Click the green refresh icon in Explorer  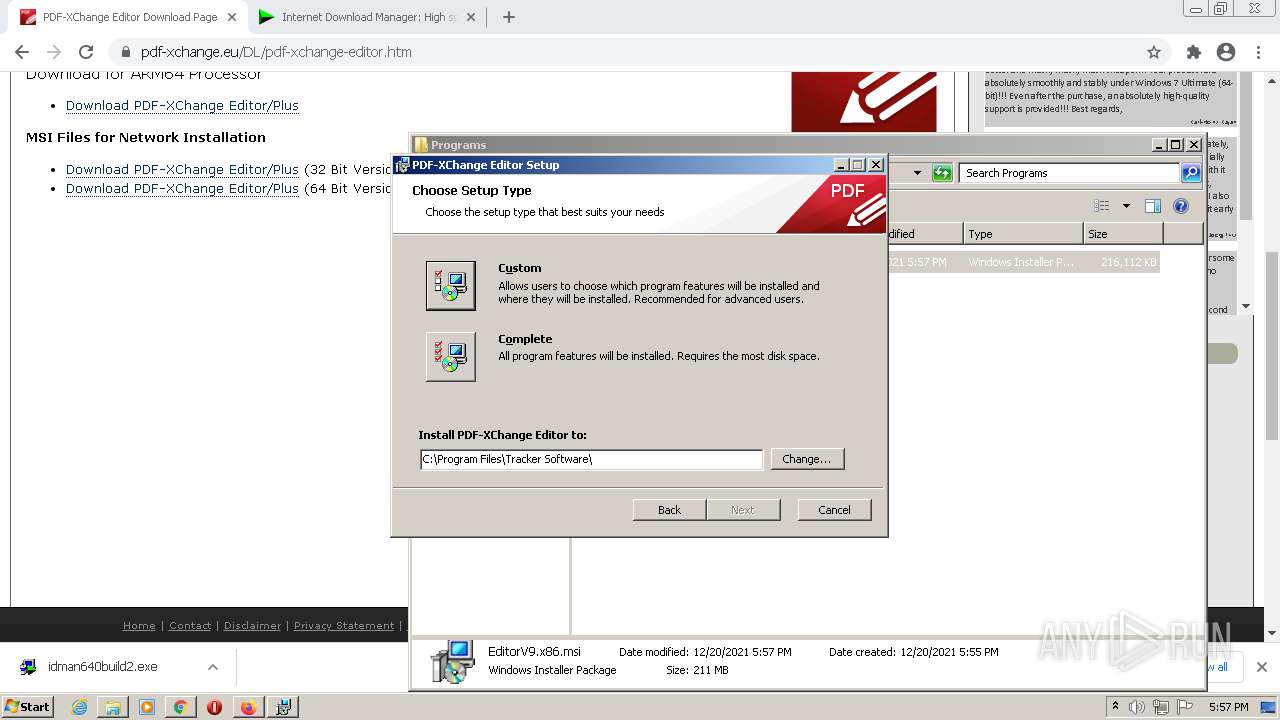tap(942, 173)
